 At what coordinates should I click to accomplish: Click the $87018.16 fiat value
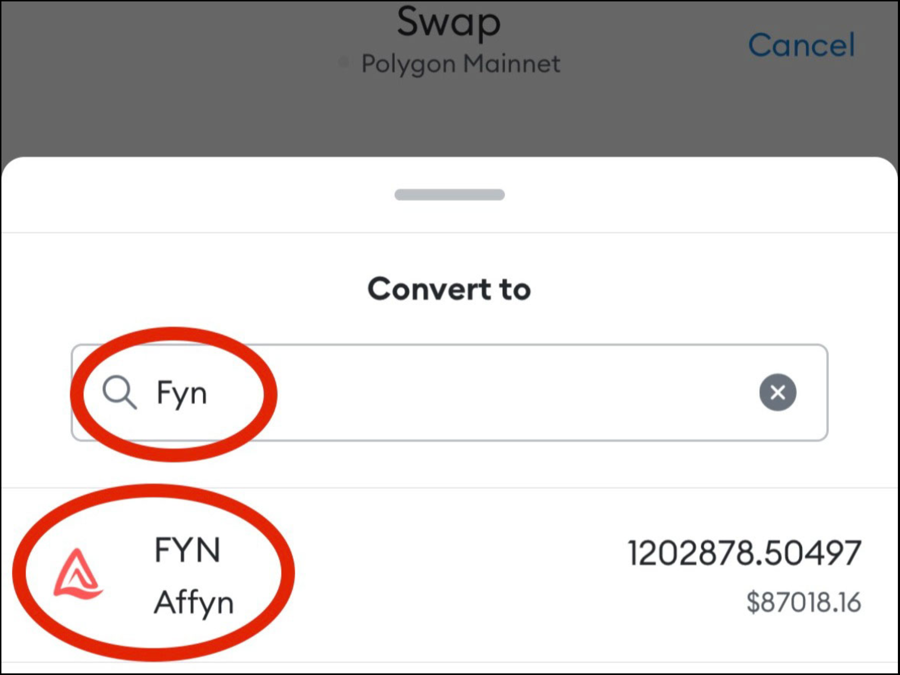tap(803, 603)
